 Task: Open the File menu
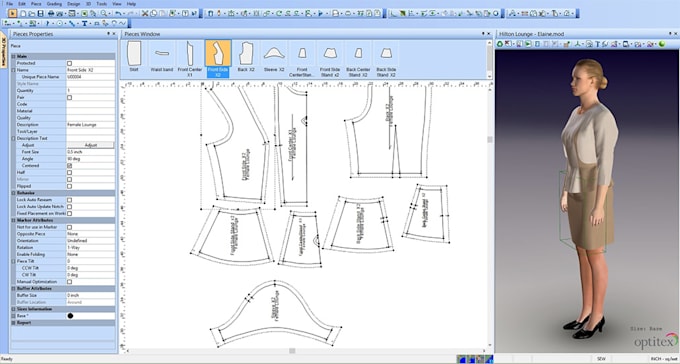(10, 4)
